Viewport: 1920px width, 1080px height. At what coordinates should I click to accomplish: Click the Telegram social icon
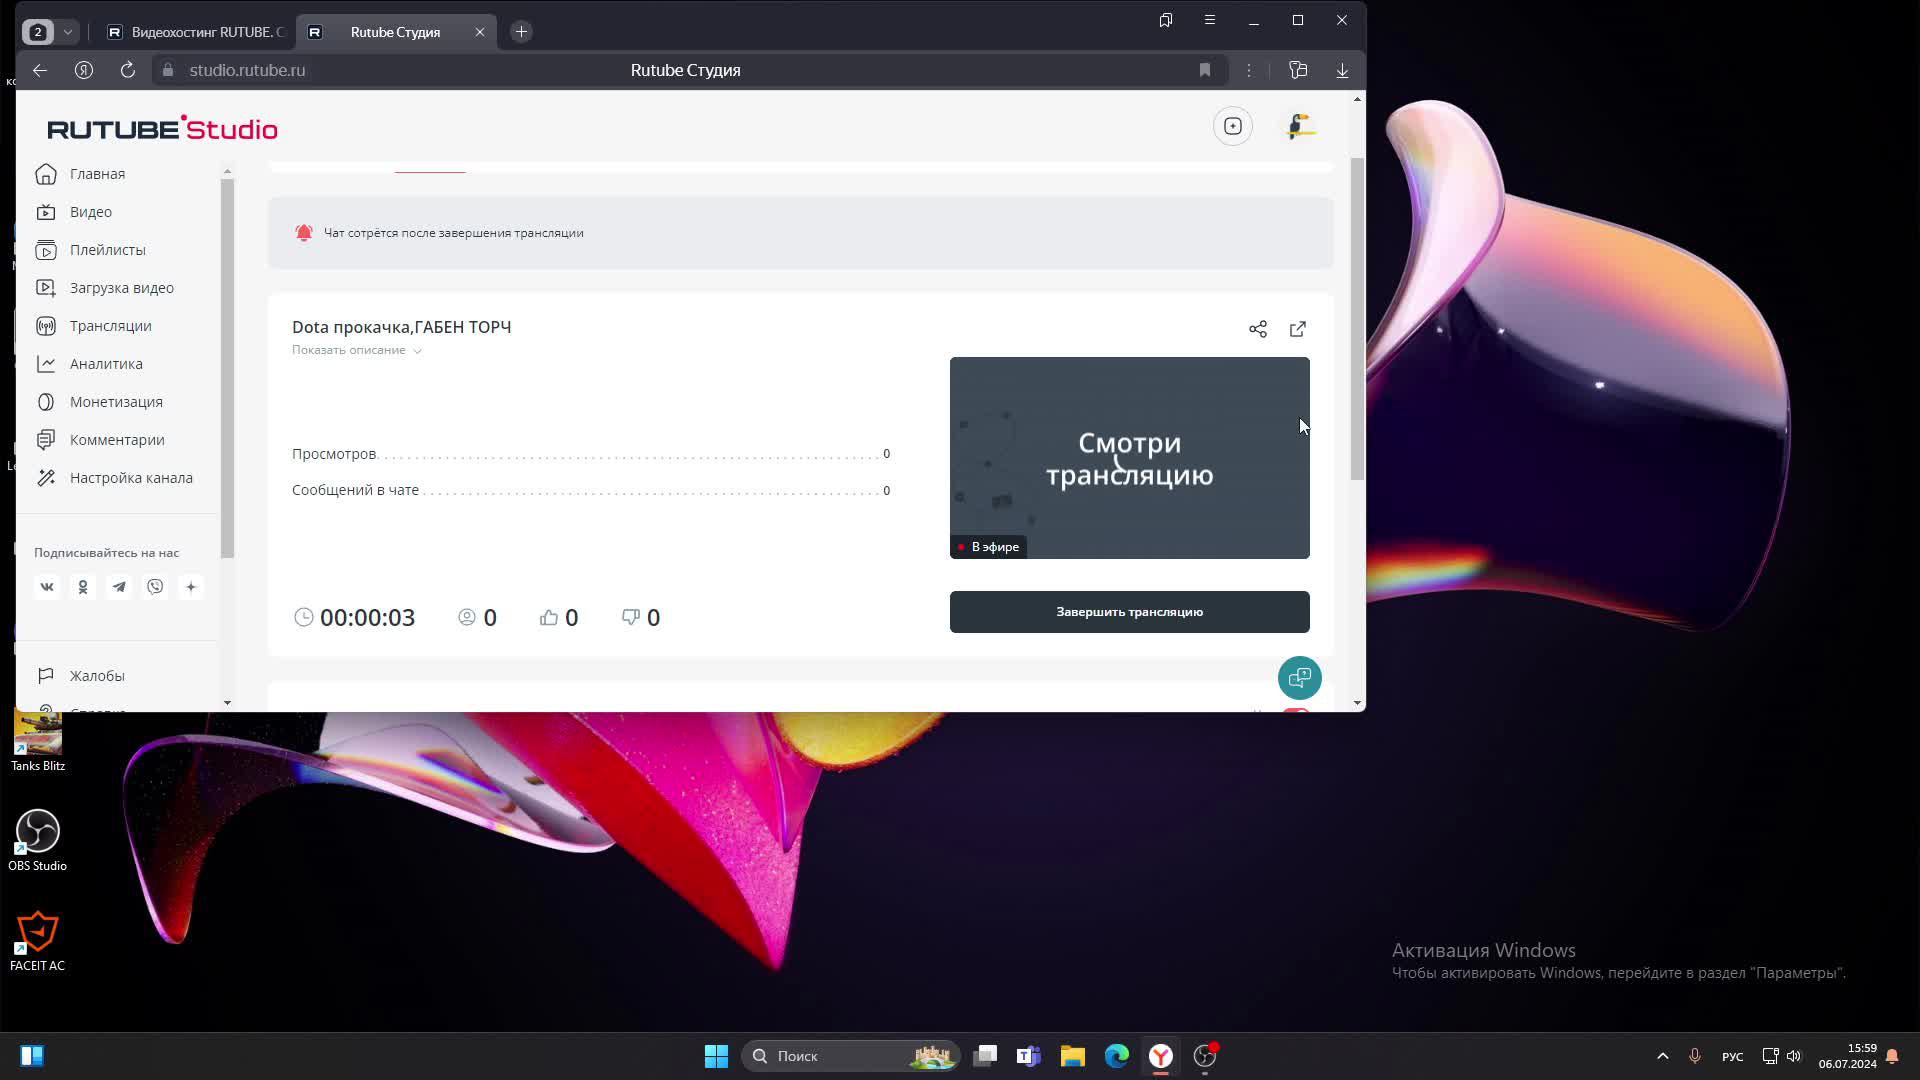(119, 587)
